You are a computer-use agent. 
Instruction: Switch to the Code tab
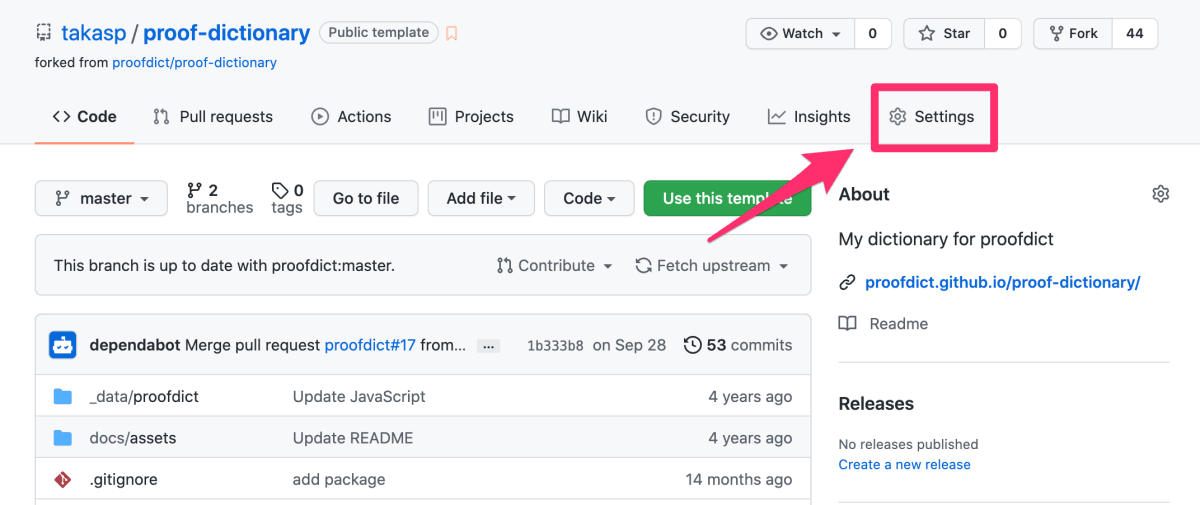[85, 117]
